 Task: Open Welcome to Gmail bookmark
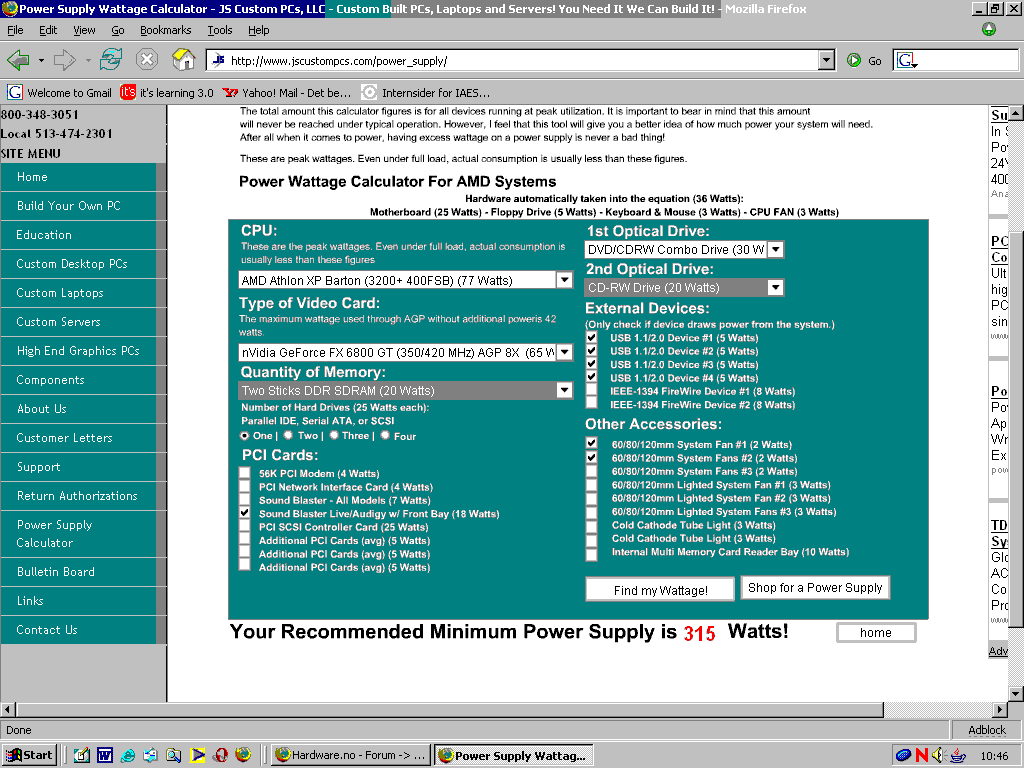(x=60, y=92)
